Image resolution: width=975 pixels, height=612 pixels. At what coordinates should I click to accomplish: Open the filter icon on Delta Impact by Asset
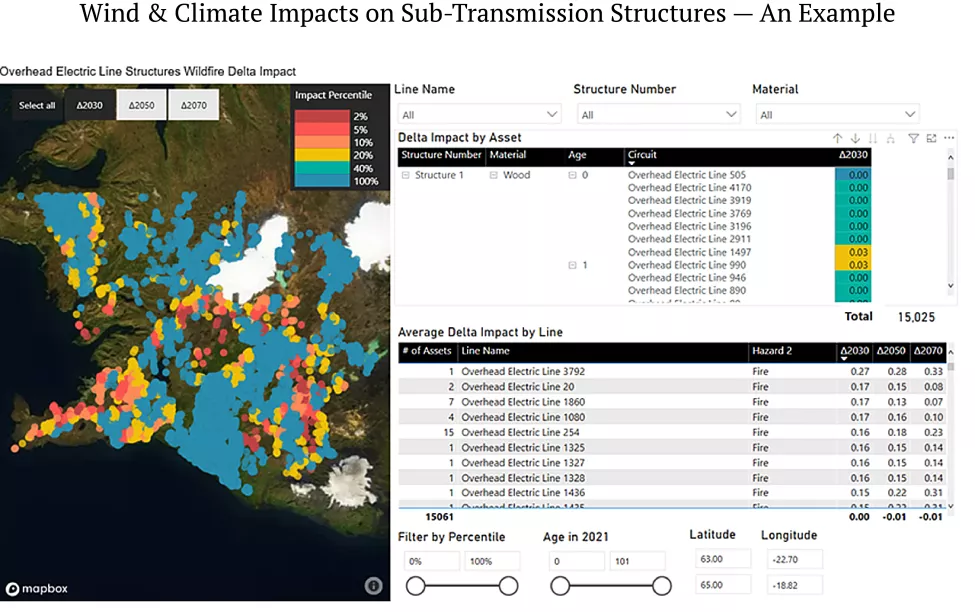click(x=915, y=138)
